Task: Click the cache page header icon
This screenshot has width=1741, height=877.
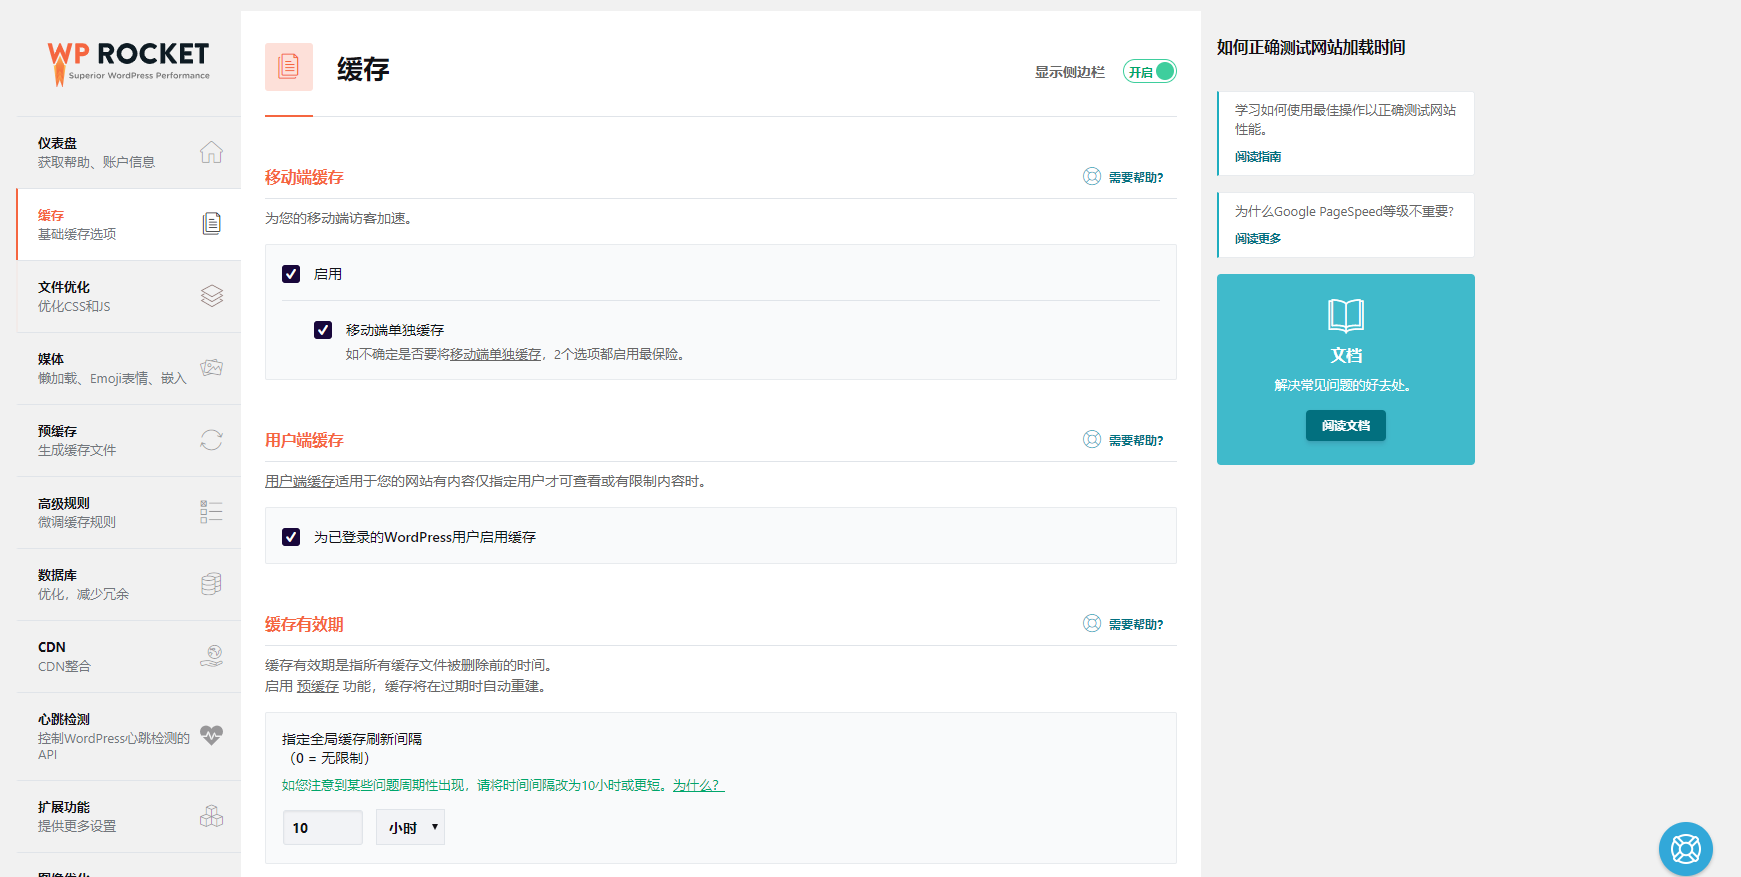Action: click(x=289, y=67)
